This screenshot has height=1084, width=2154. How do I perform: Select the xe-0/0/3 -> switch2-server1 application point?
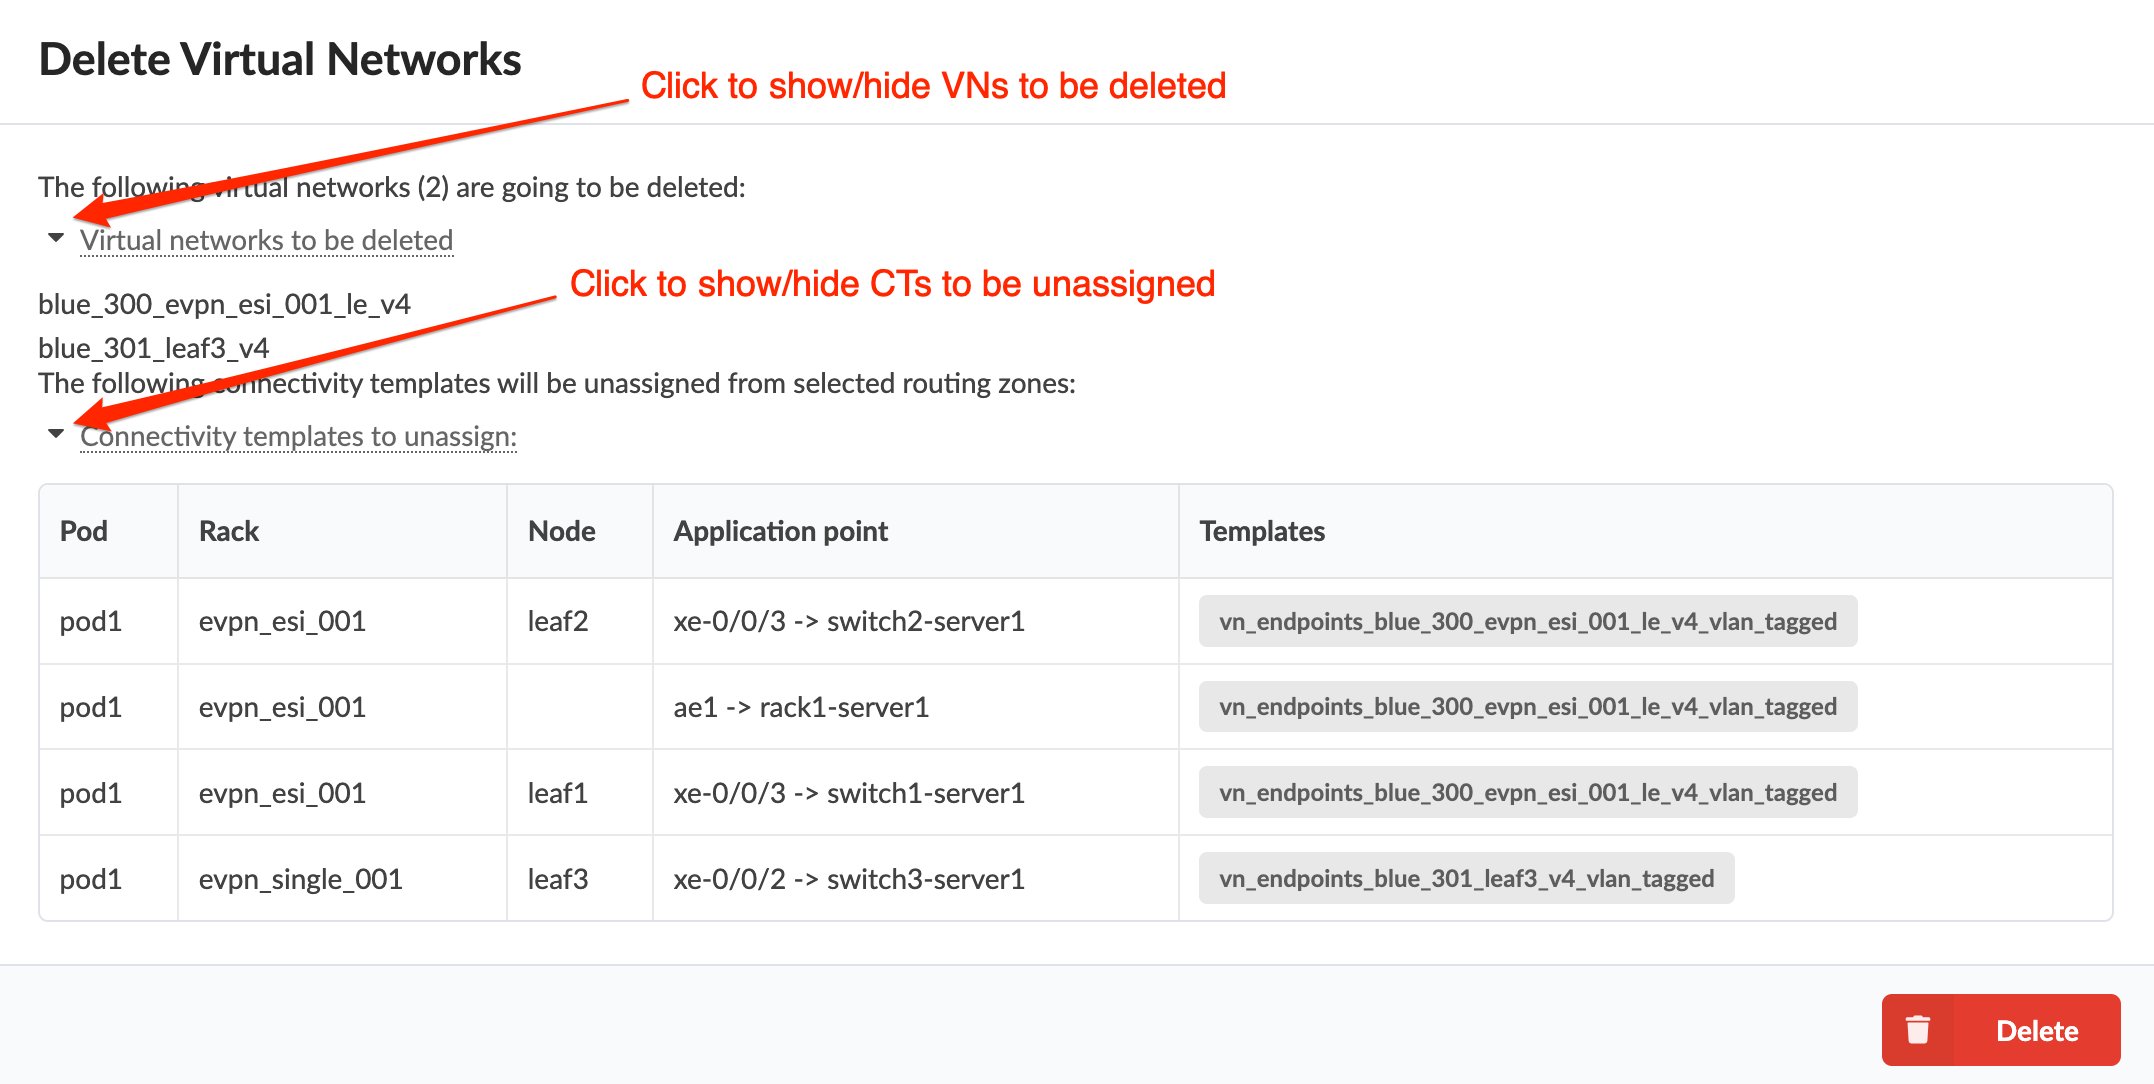point(849,621)
